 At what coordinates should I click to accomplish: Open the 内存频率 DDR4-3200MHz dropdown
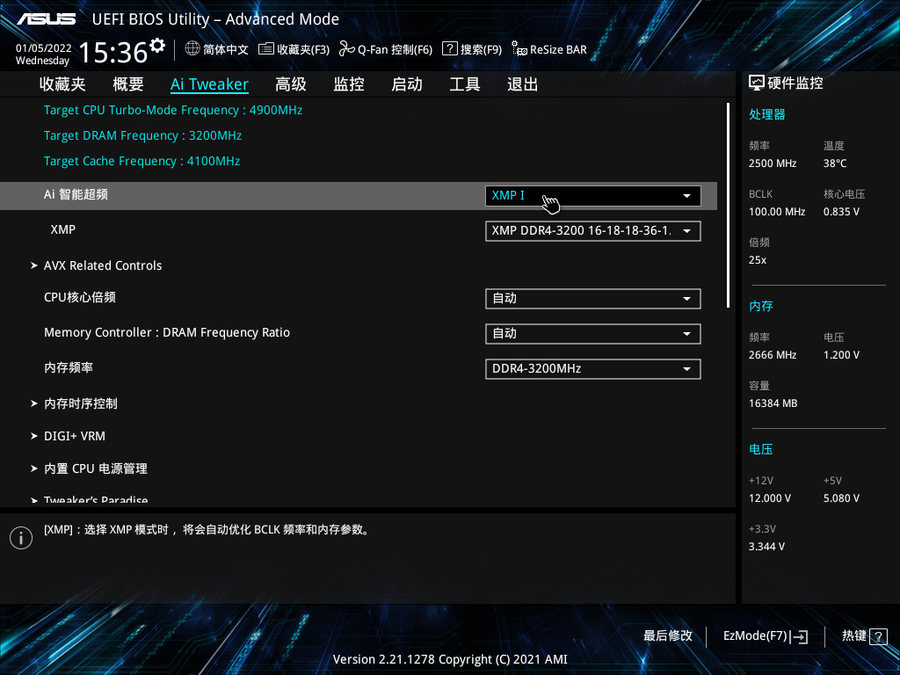click(592, 369)
